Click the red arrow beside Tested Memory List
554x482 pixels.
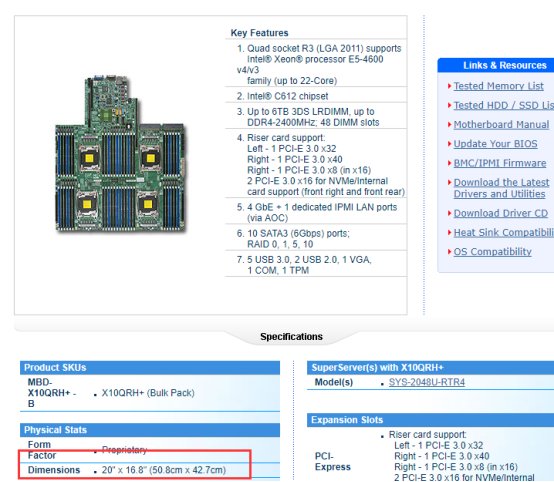449,86
